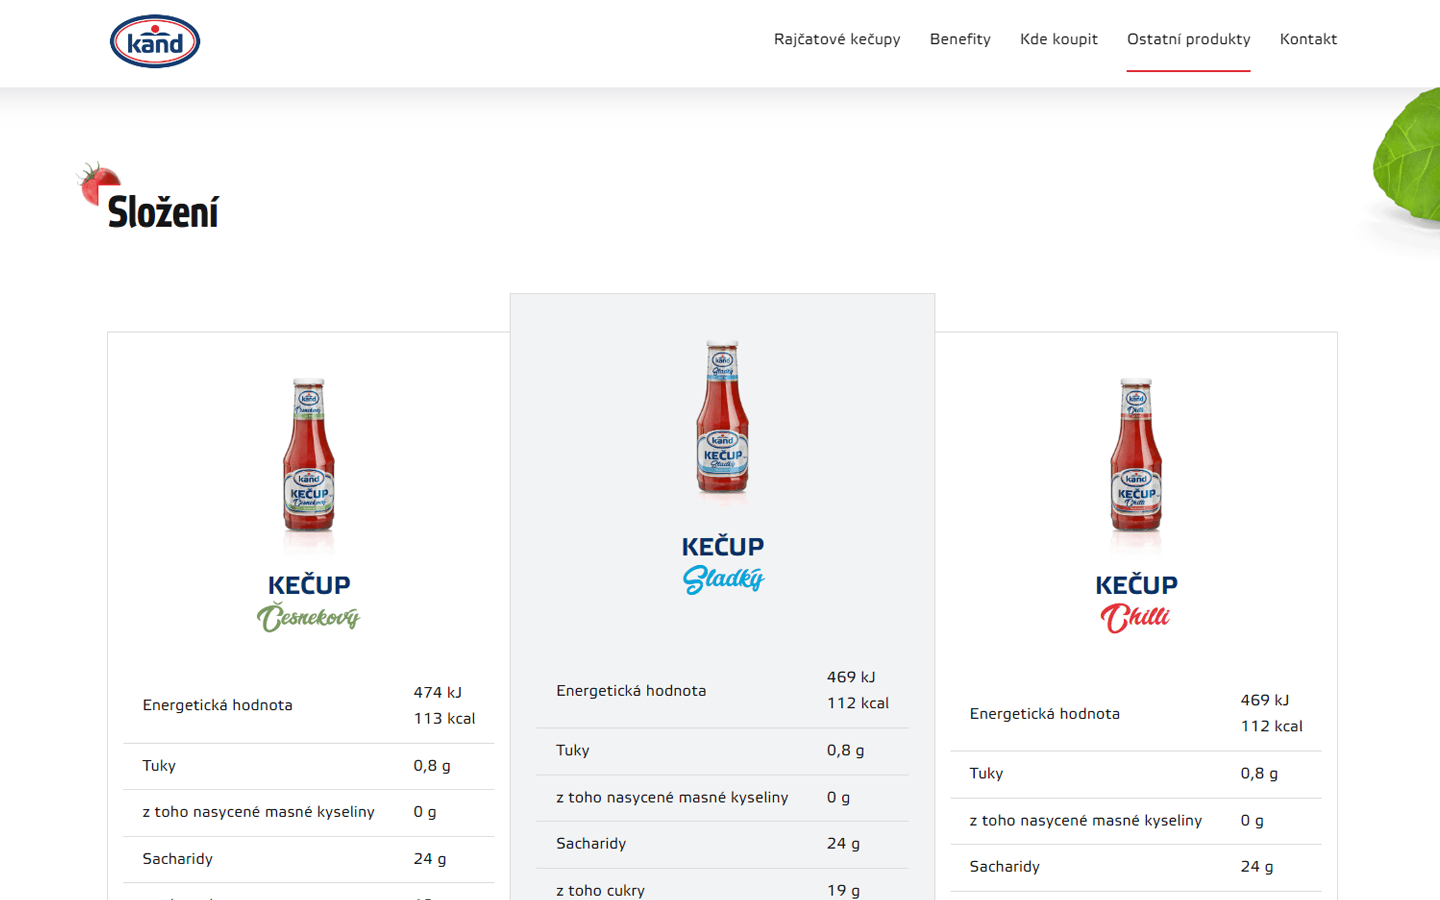Open Kde koupit page

(x=1059, y=39)
